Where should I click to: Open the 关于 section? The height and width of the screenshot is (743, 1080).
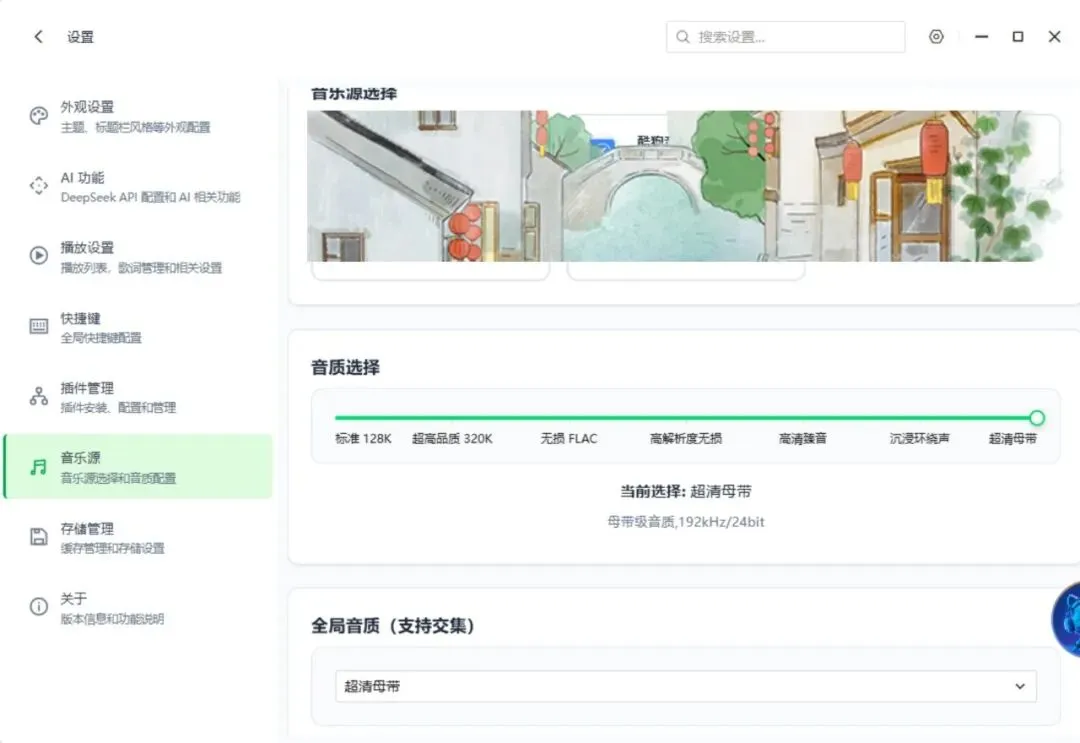click(138, 608)
